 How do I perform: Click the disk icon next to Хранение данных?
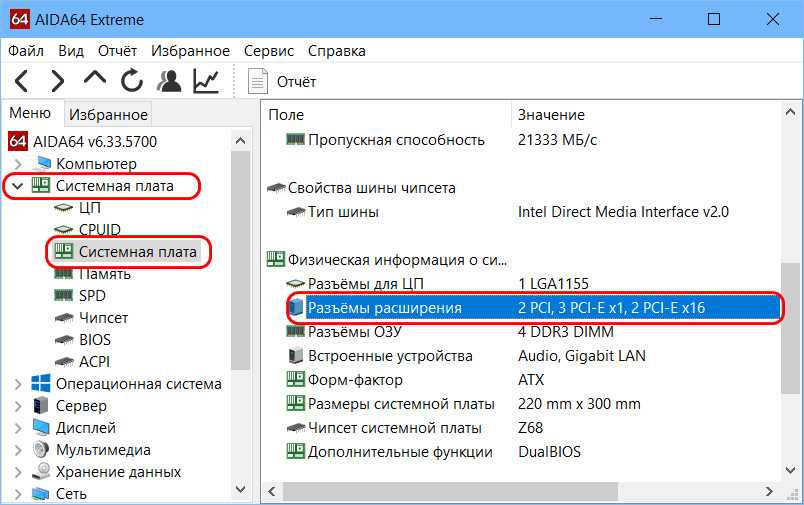(41, 472)
